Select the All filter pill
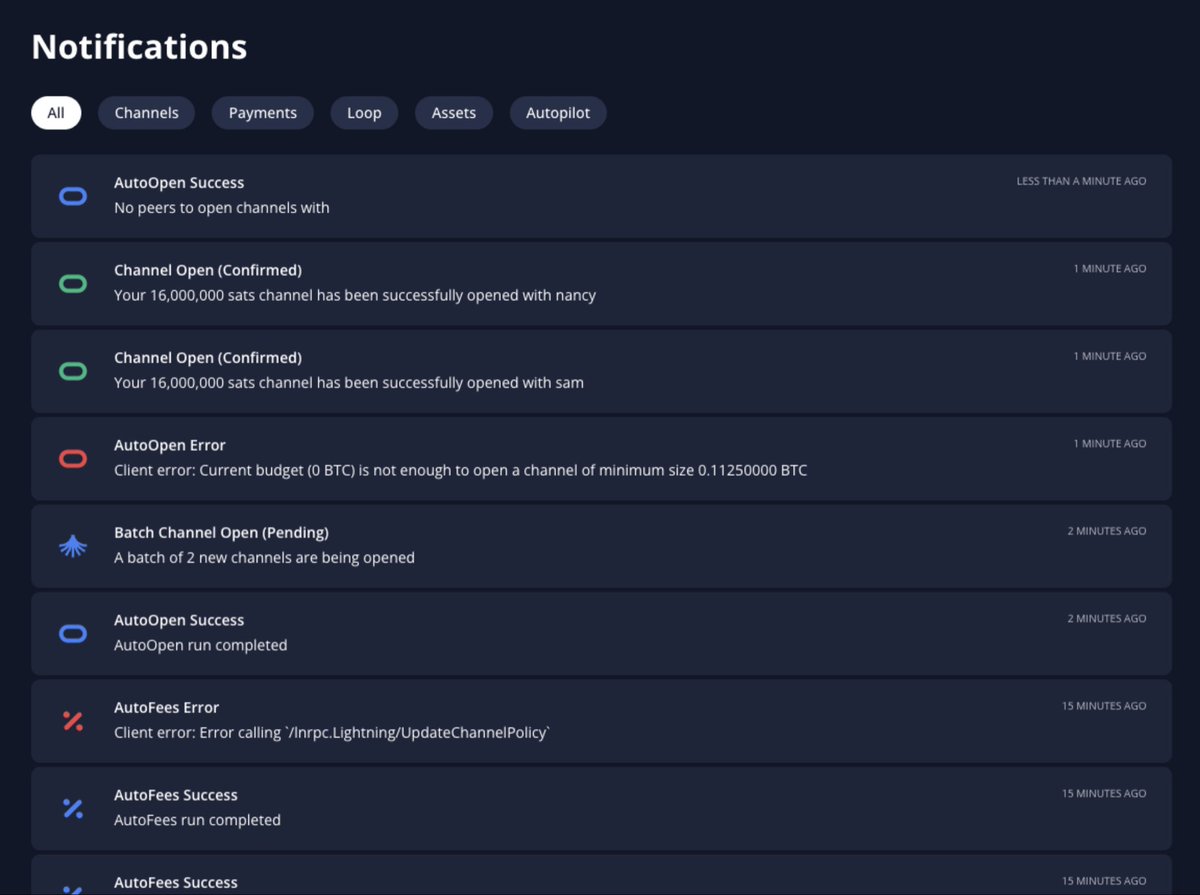This screenshot has width=1200, height=895. (x=56, y=113)
